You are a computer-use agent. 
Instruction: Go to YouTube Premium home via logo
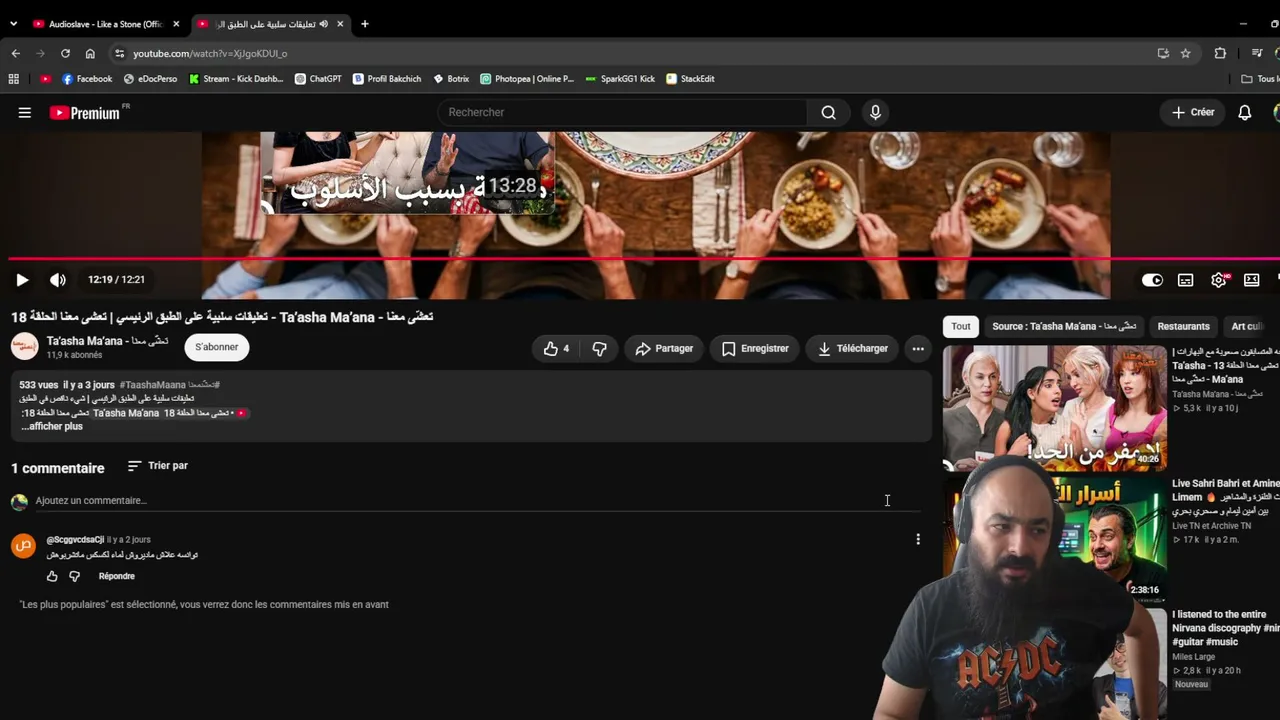tap(85, 113)
